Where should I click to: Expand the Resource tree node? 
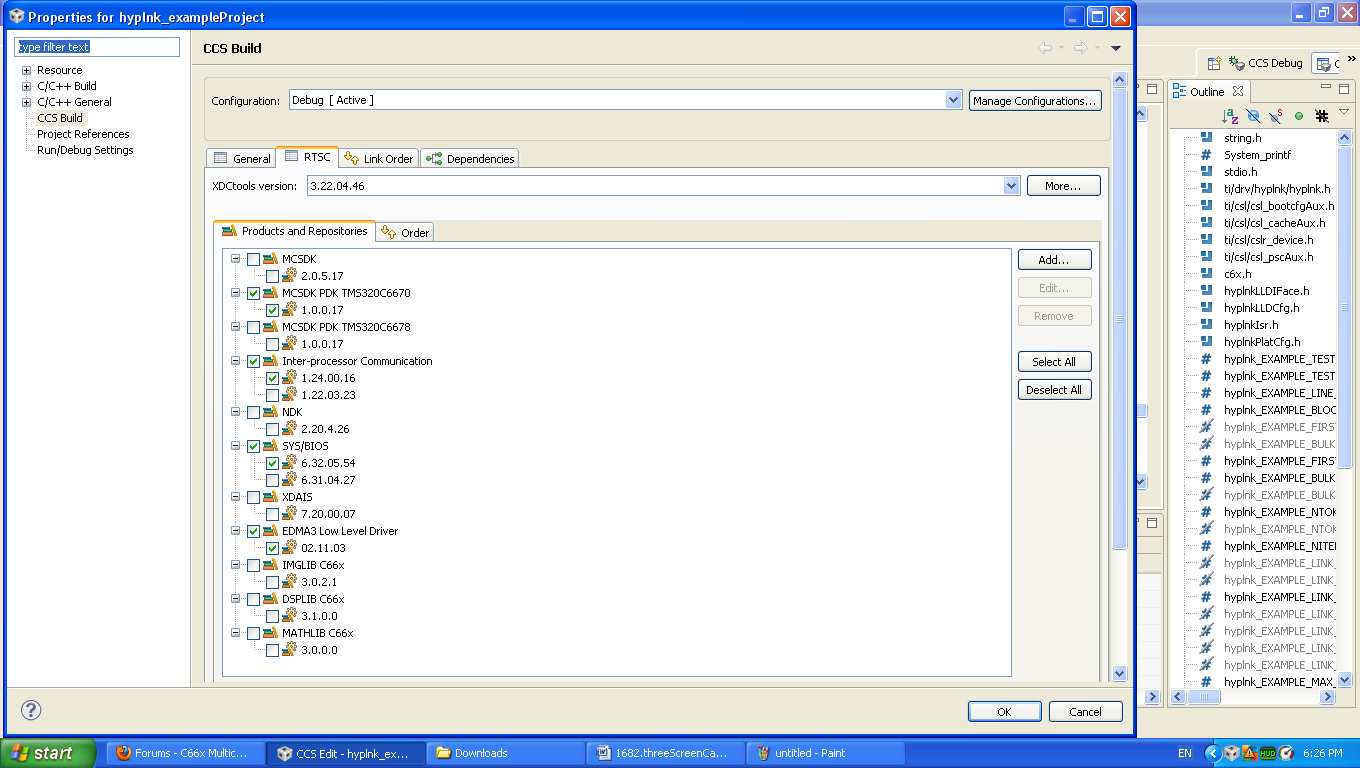(27, 70)
